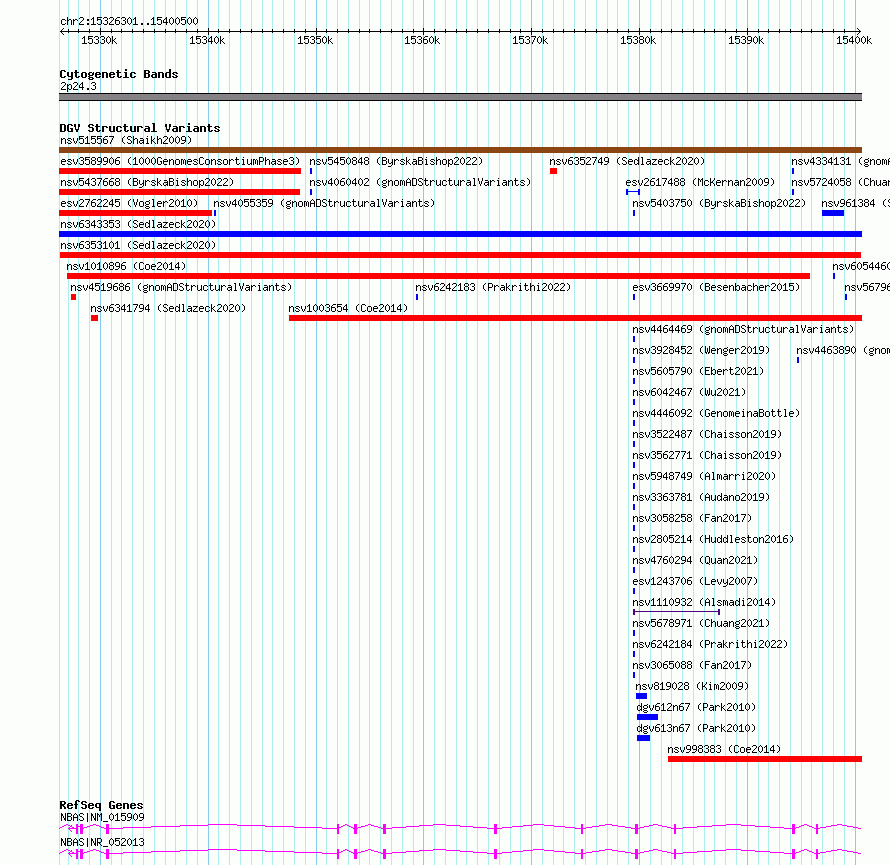Click the nsv4463890 variant label
This screenshot has width=890, height=865.
(x=843, y=350)
